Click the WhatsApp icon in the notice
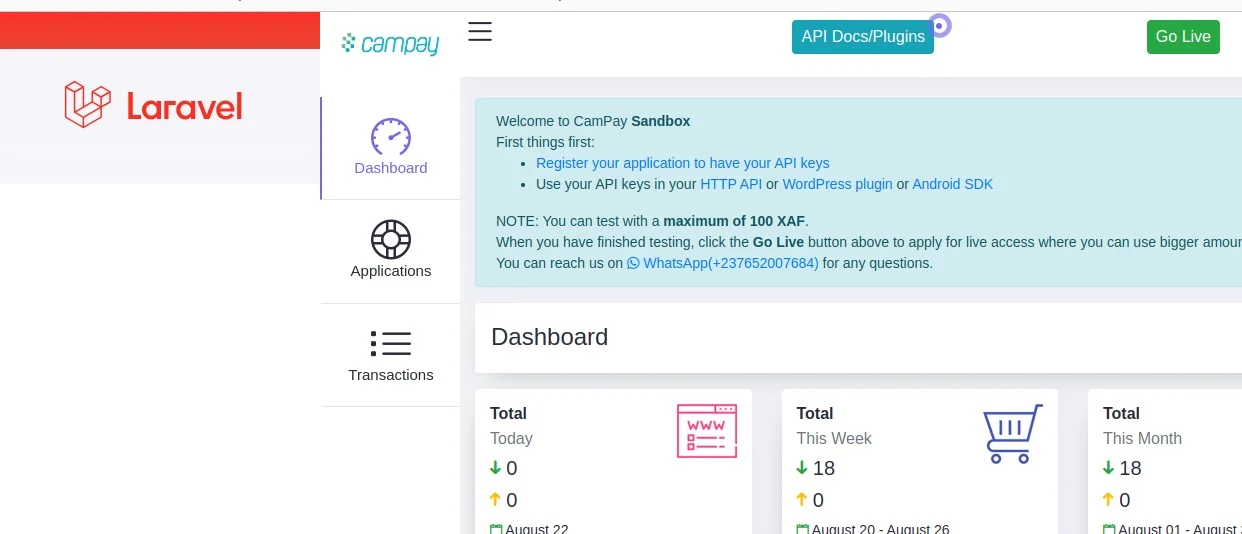The width and height of the screenshot is (1242, 534). point(633,263)
